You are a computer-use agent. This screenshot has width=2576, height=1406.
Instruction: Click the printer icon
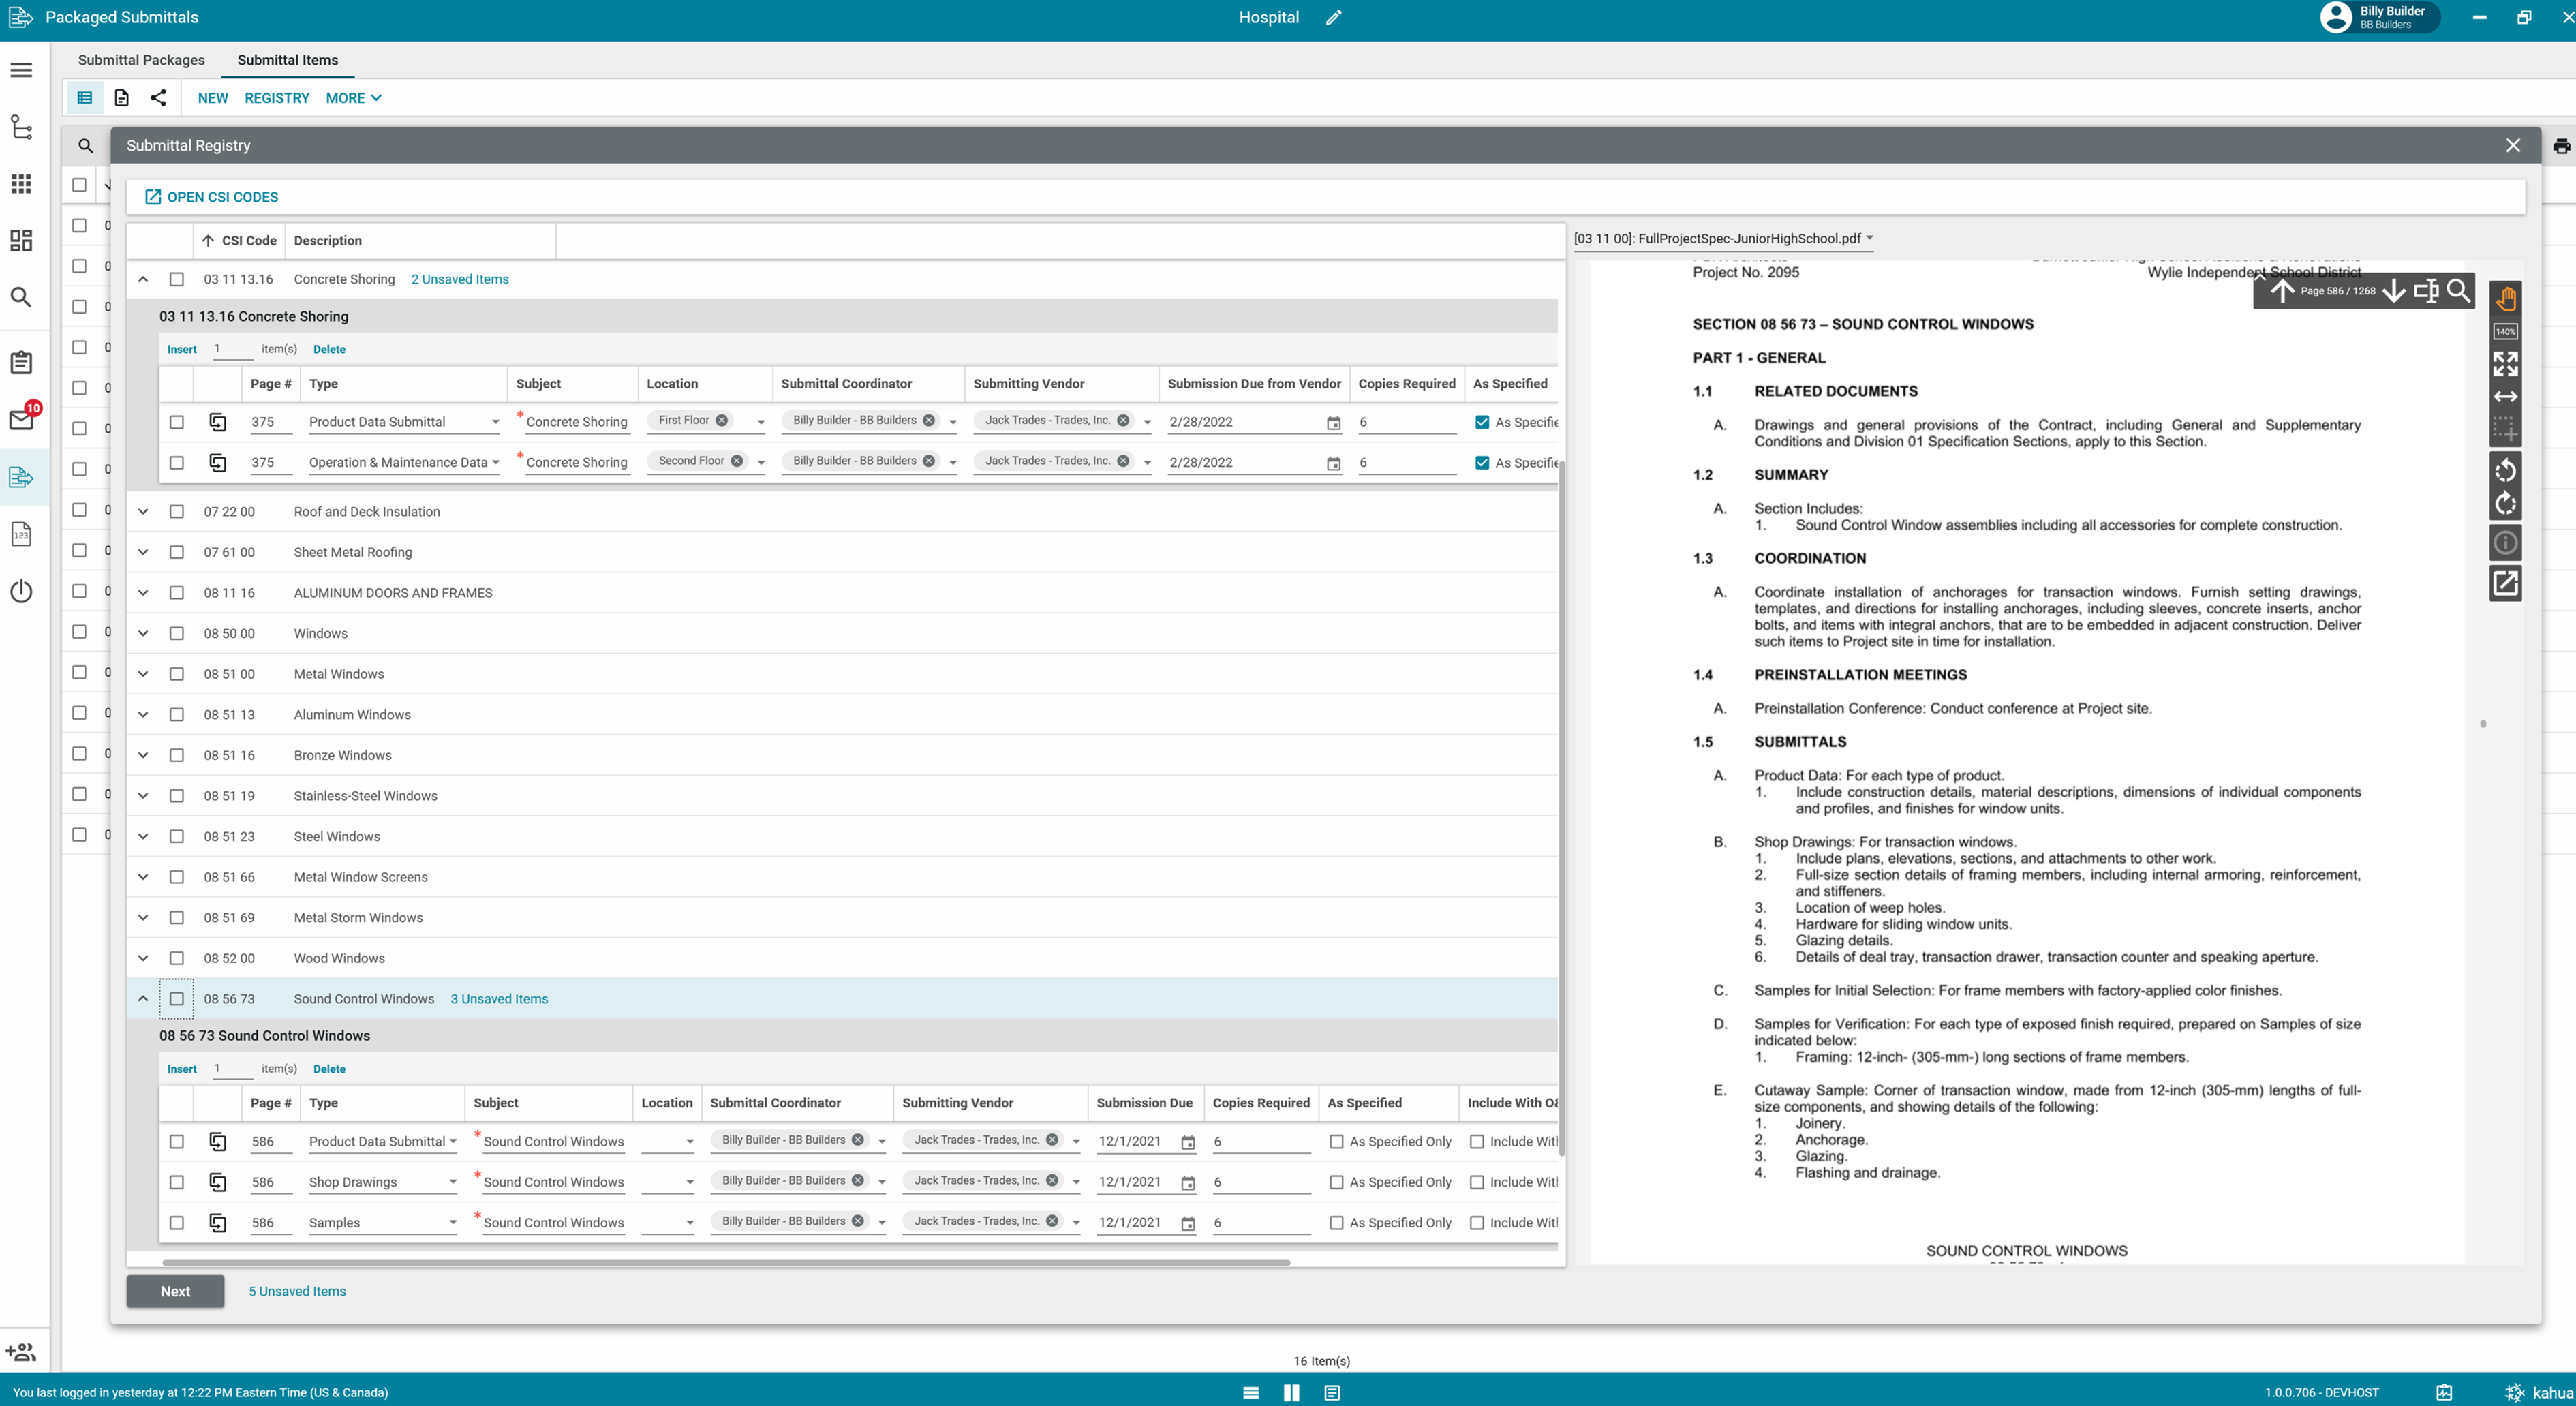click(x=2561, y=146)
